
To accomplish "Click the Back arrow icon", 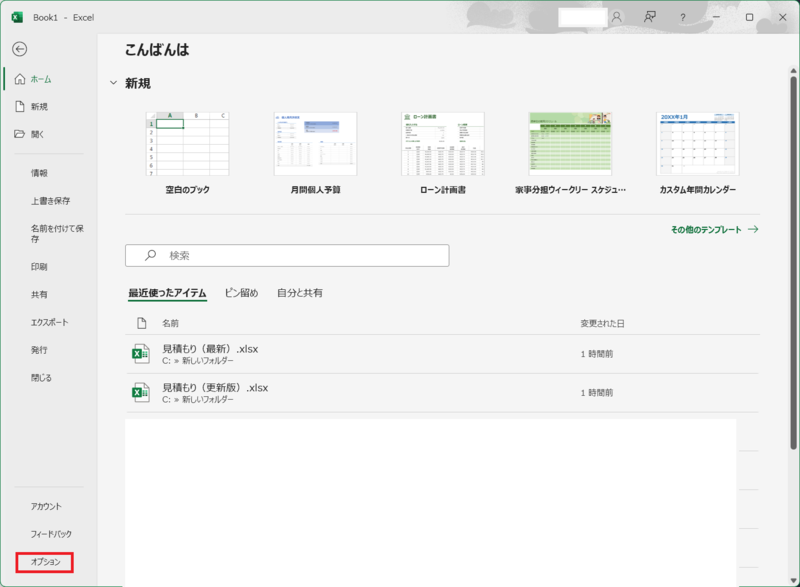I will [x=21, y=48].
